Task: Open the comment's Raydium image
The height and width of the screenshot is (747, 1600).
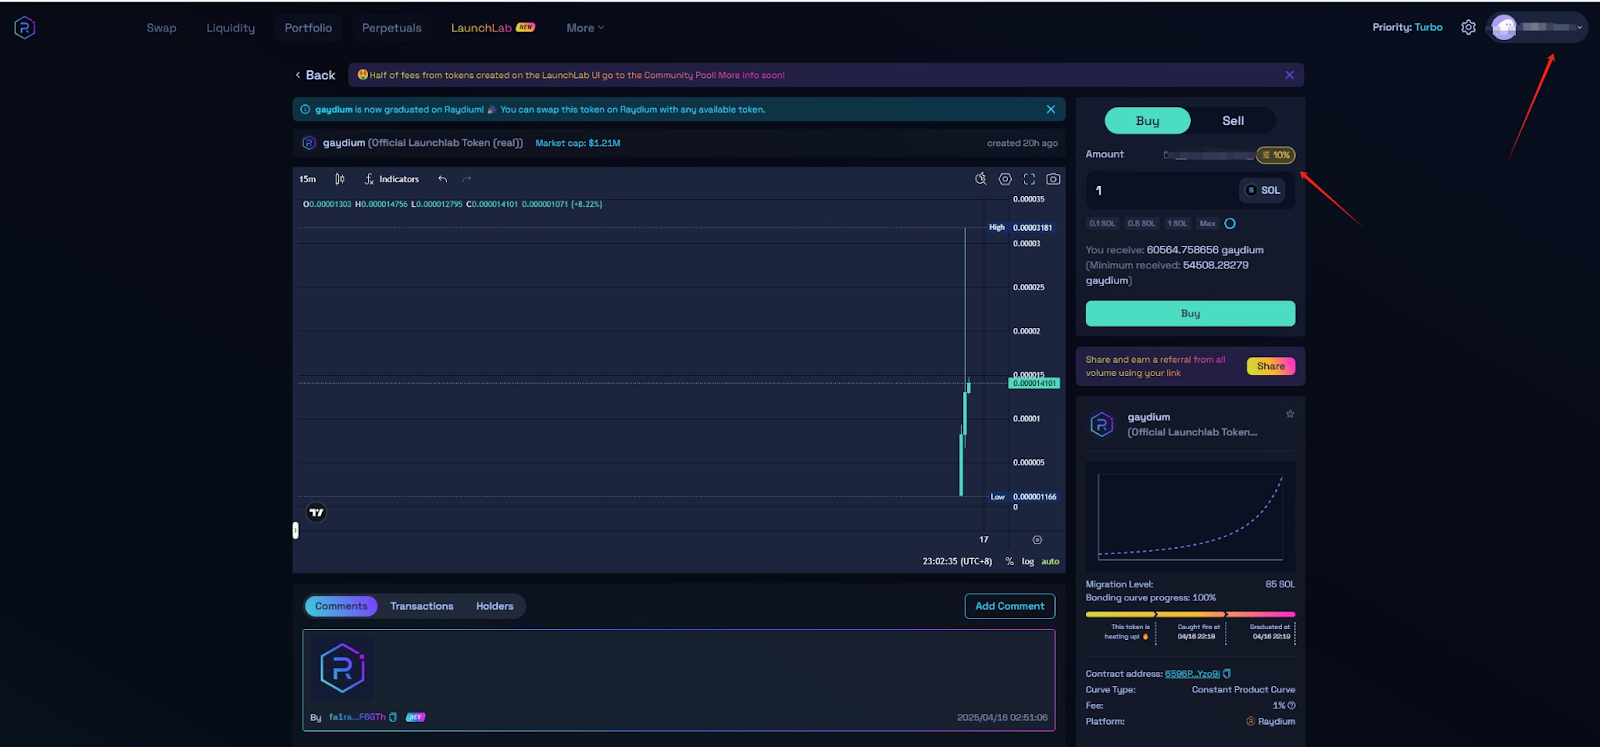Action: [342, 668]
